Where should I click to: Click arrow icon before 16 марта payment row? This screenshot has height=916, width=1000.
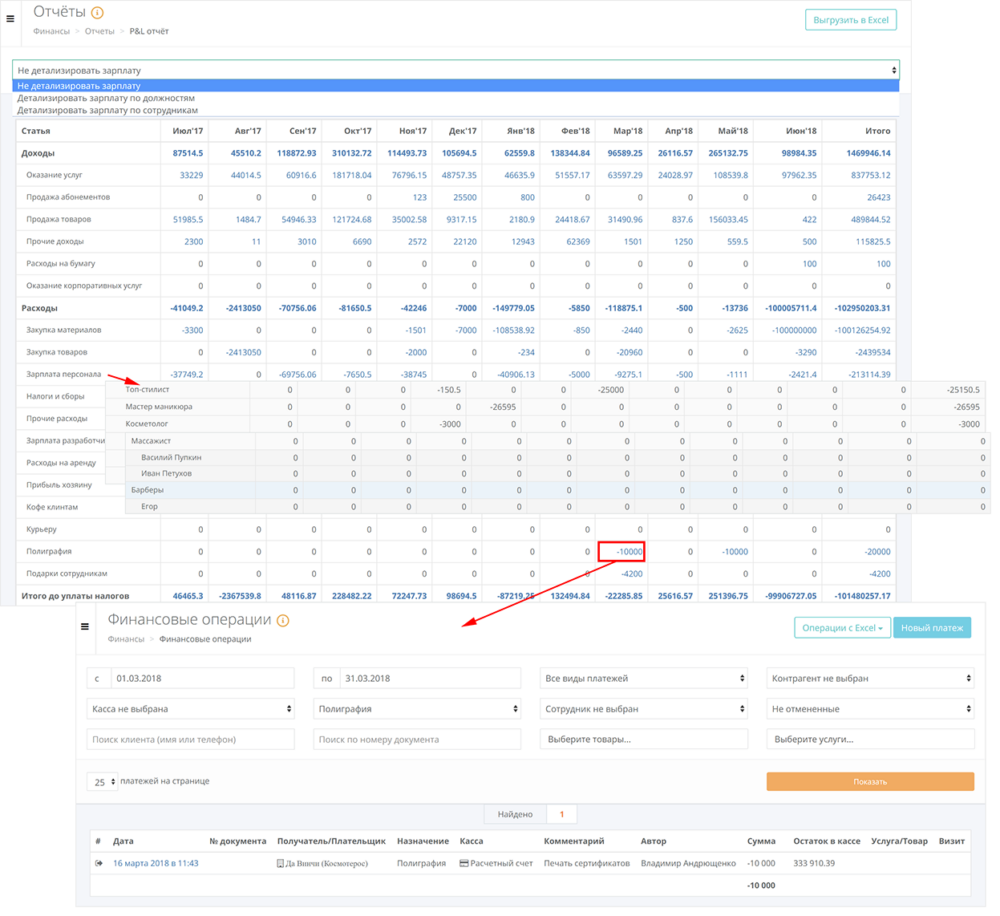pos(99,863)
